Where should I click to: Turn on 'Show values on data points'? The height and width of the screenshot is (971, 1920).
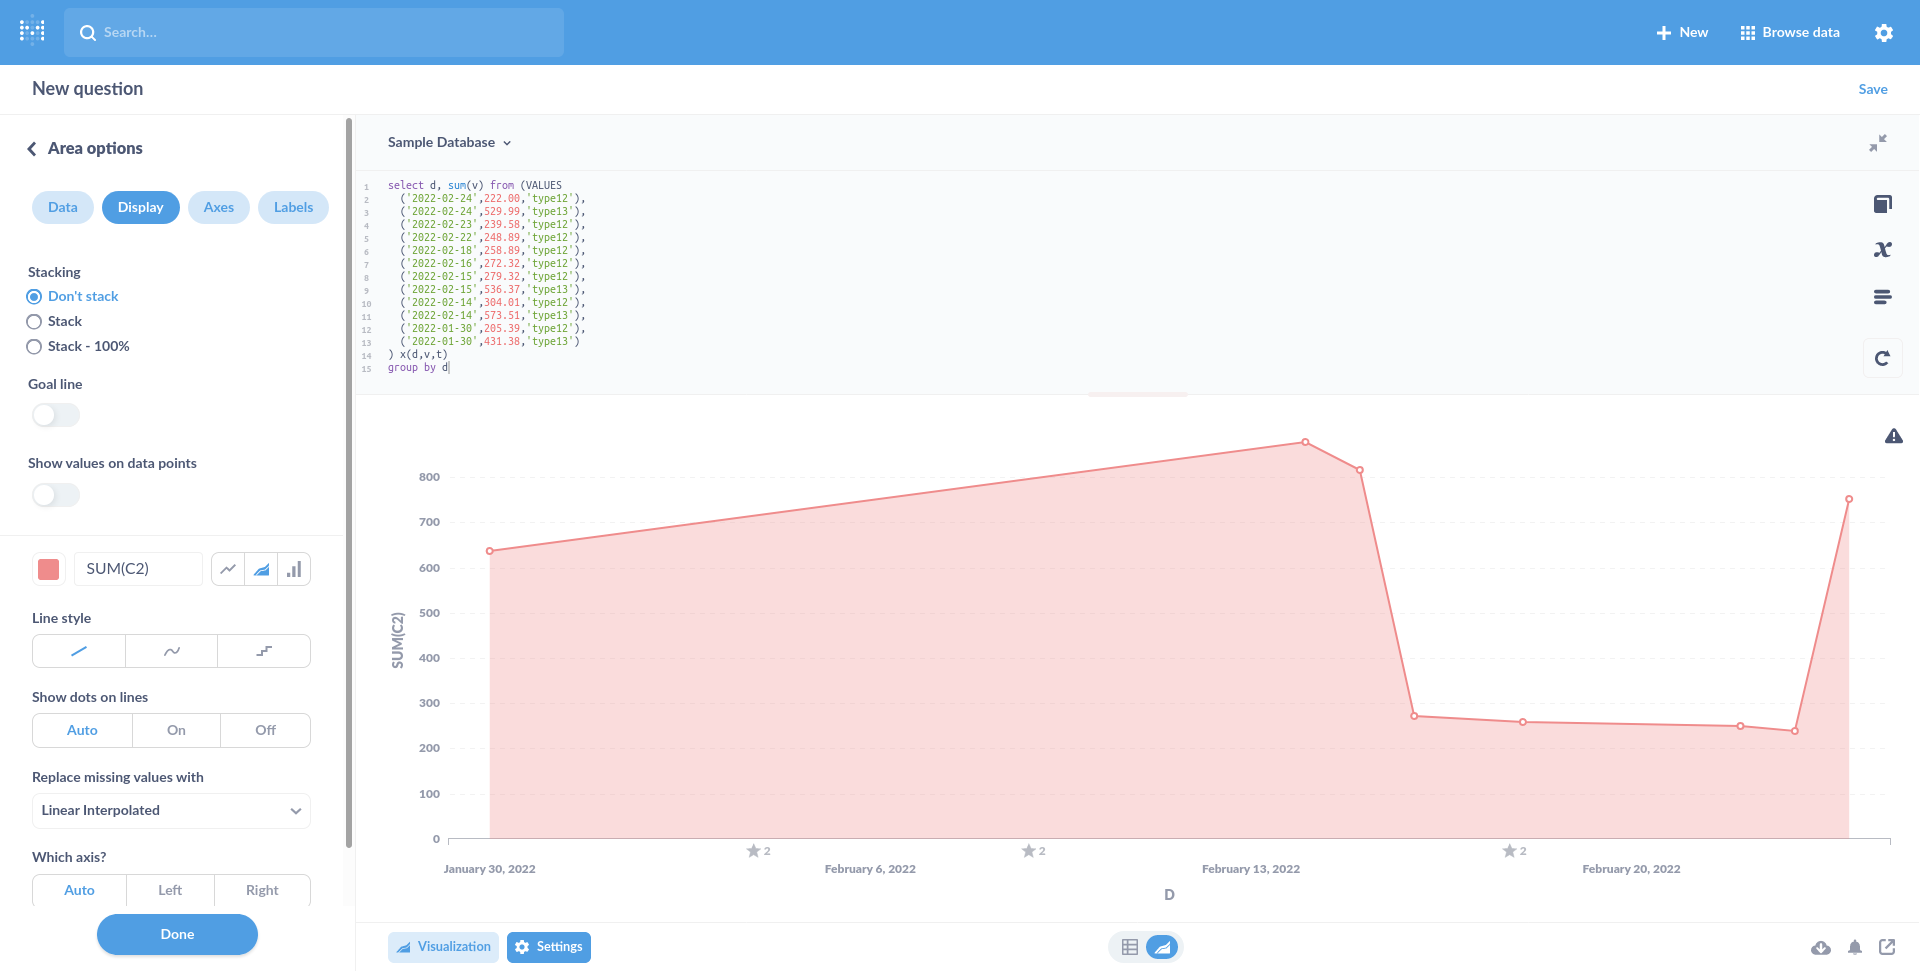point(55,494)
